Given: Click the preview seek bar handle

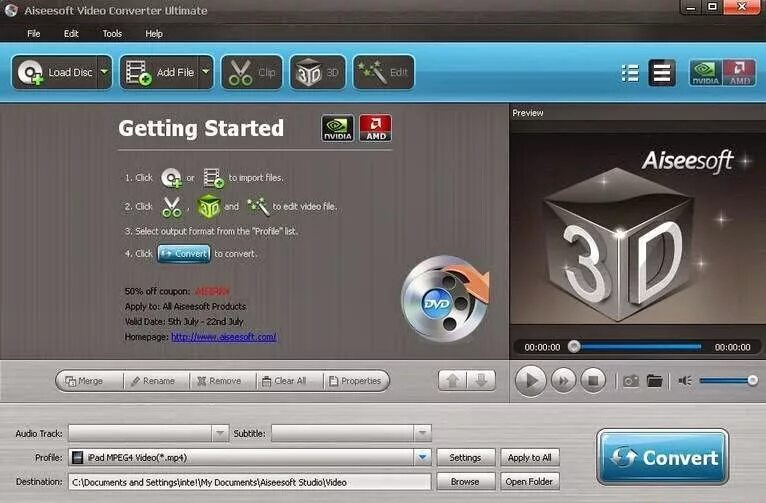Looking at the screenshot, I should click(574, 347).
